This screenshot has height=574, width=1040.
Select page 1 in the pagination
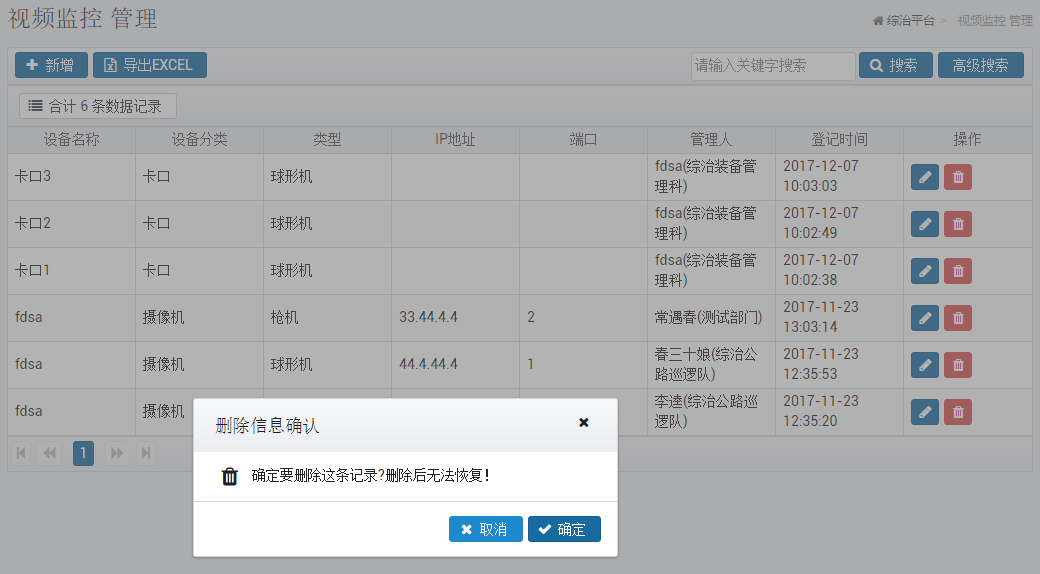(x=83, y=453)
